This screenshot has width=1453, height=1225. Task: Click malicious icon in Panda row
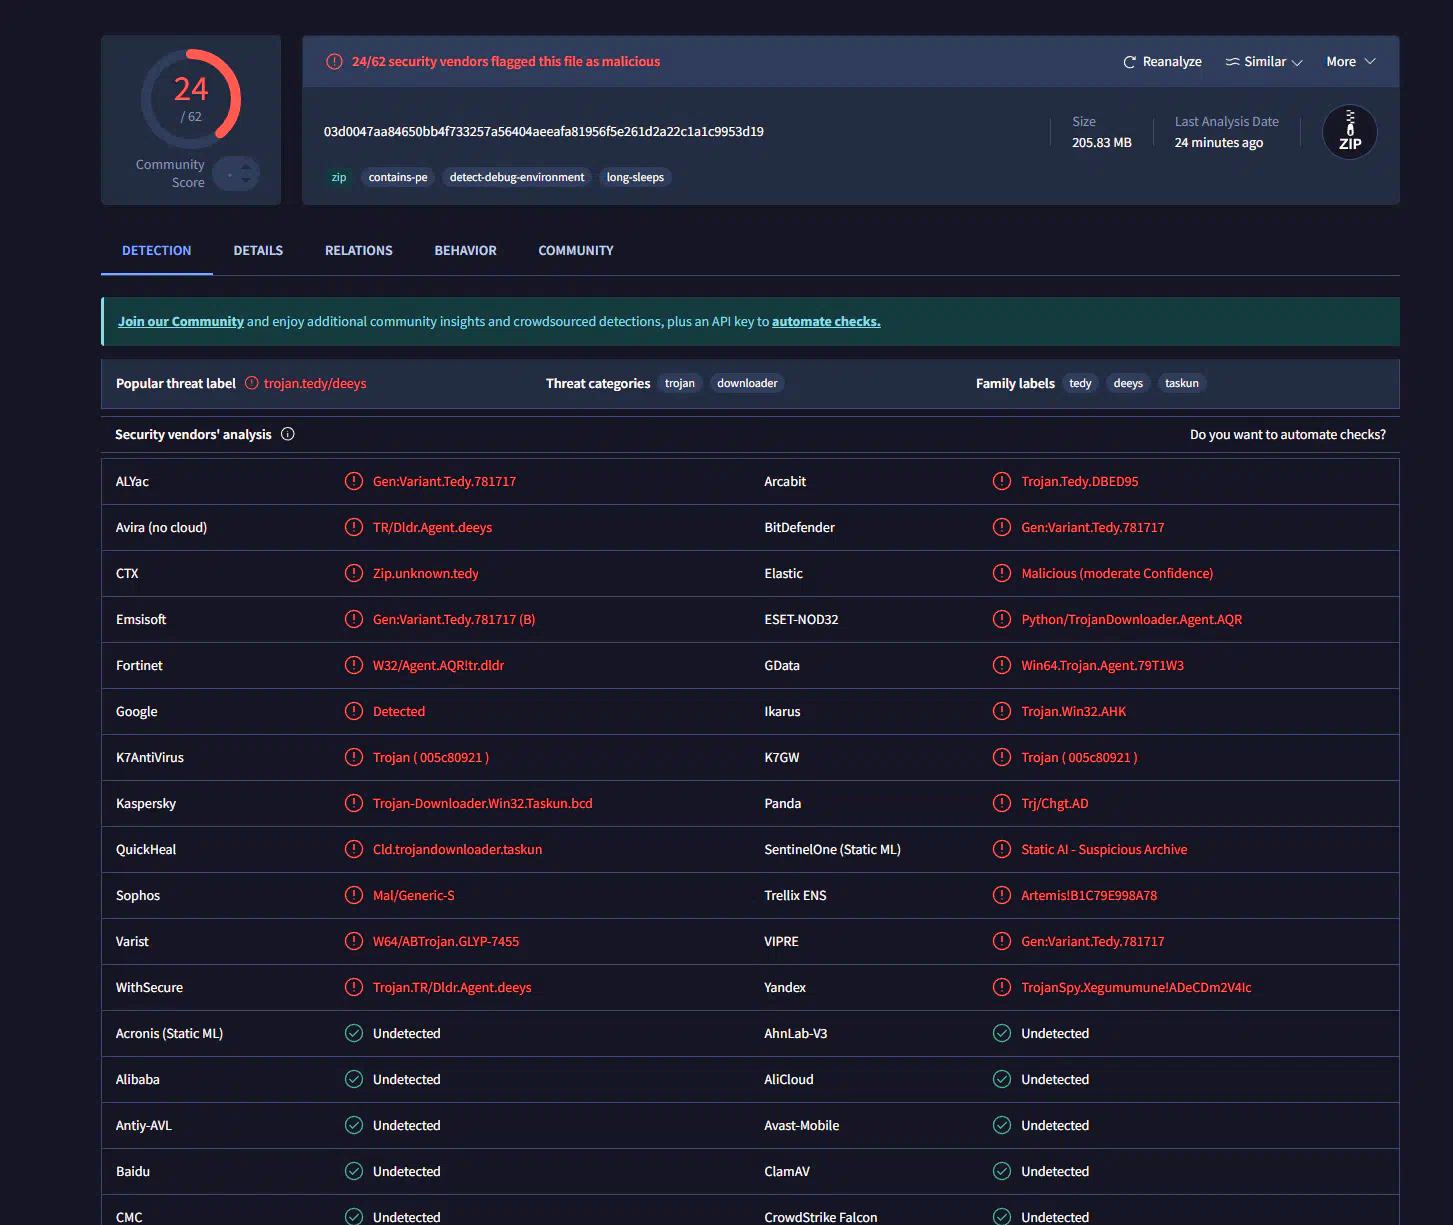point(1002,803)
